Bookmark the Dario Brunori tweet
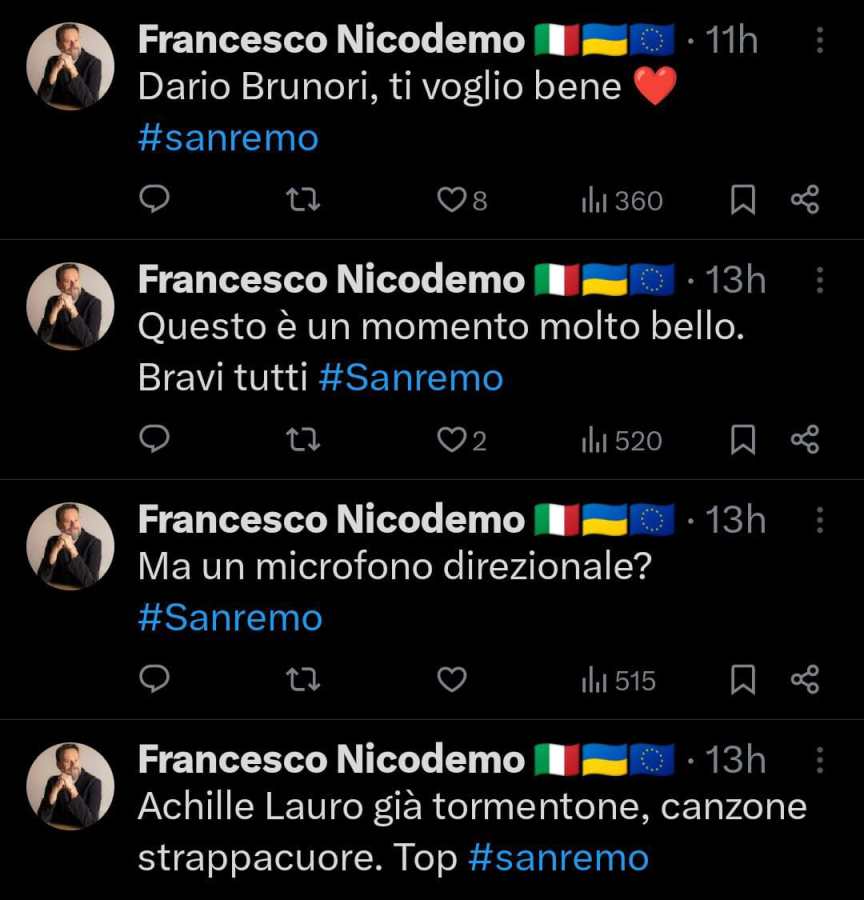 coord(742,201)
